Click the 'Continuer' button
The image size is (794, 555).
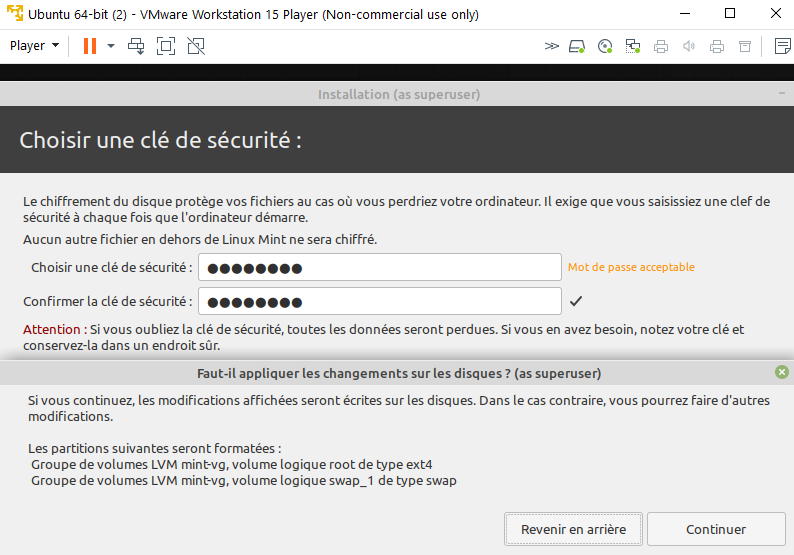pyautogui.click(x=716, y=529)
